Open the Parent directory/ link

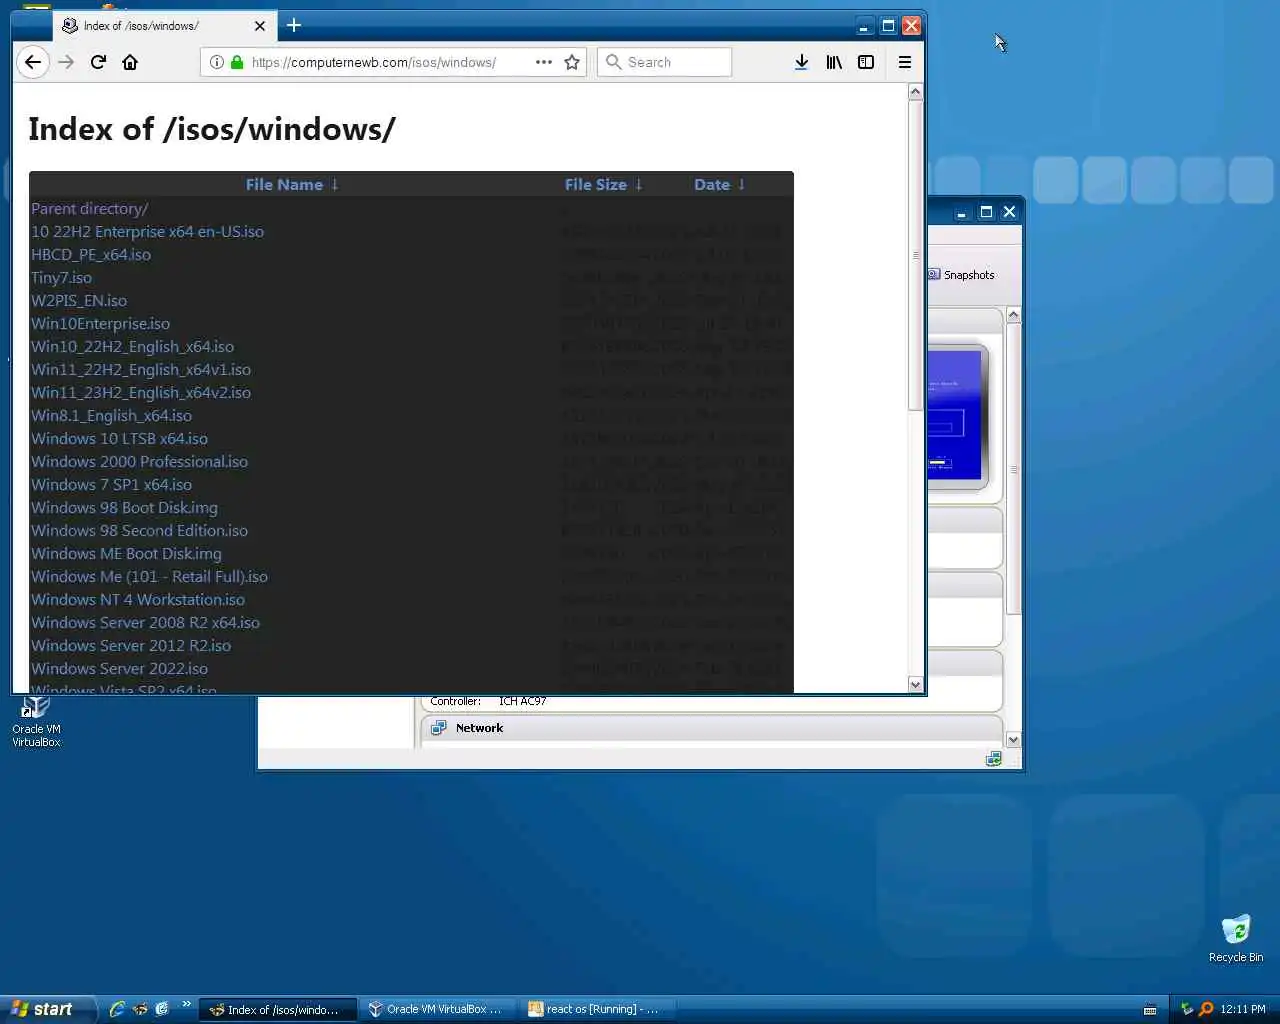(x=89, y=208)
